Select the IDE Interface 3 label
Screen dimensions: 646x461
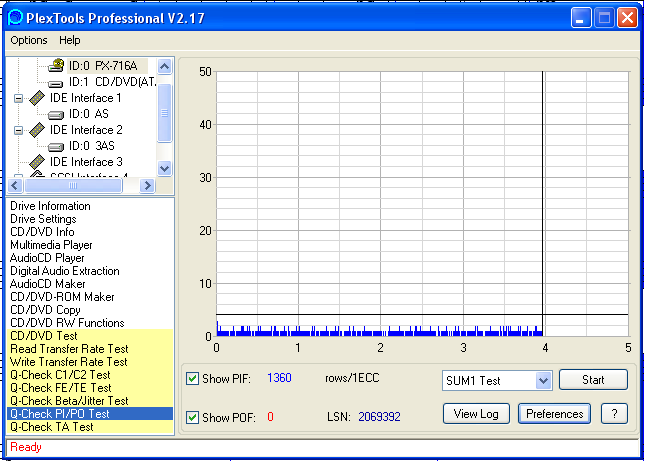pyautogui.click(x=86, y=162)
